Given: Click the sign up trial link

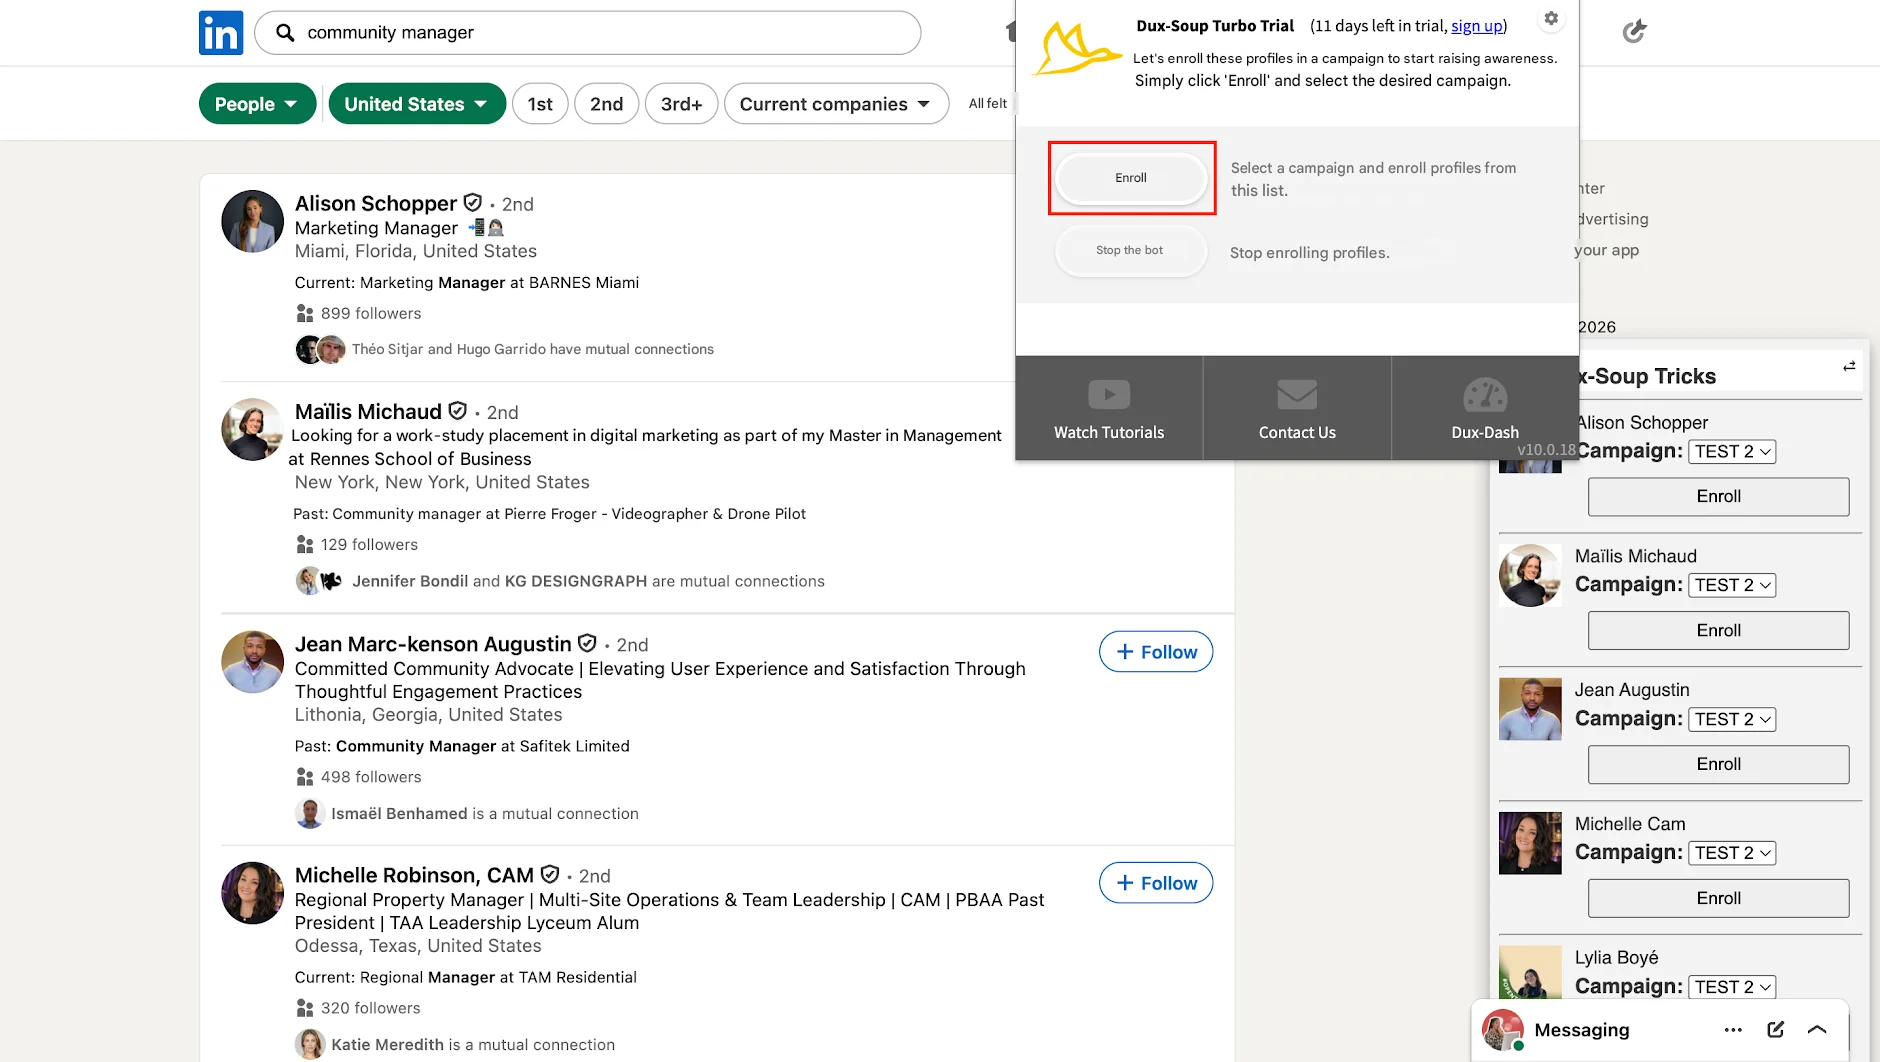Looking at the screenshot, I should (x=1477, y=26).
